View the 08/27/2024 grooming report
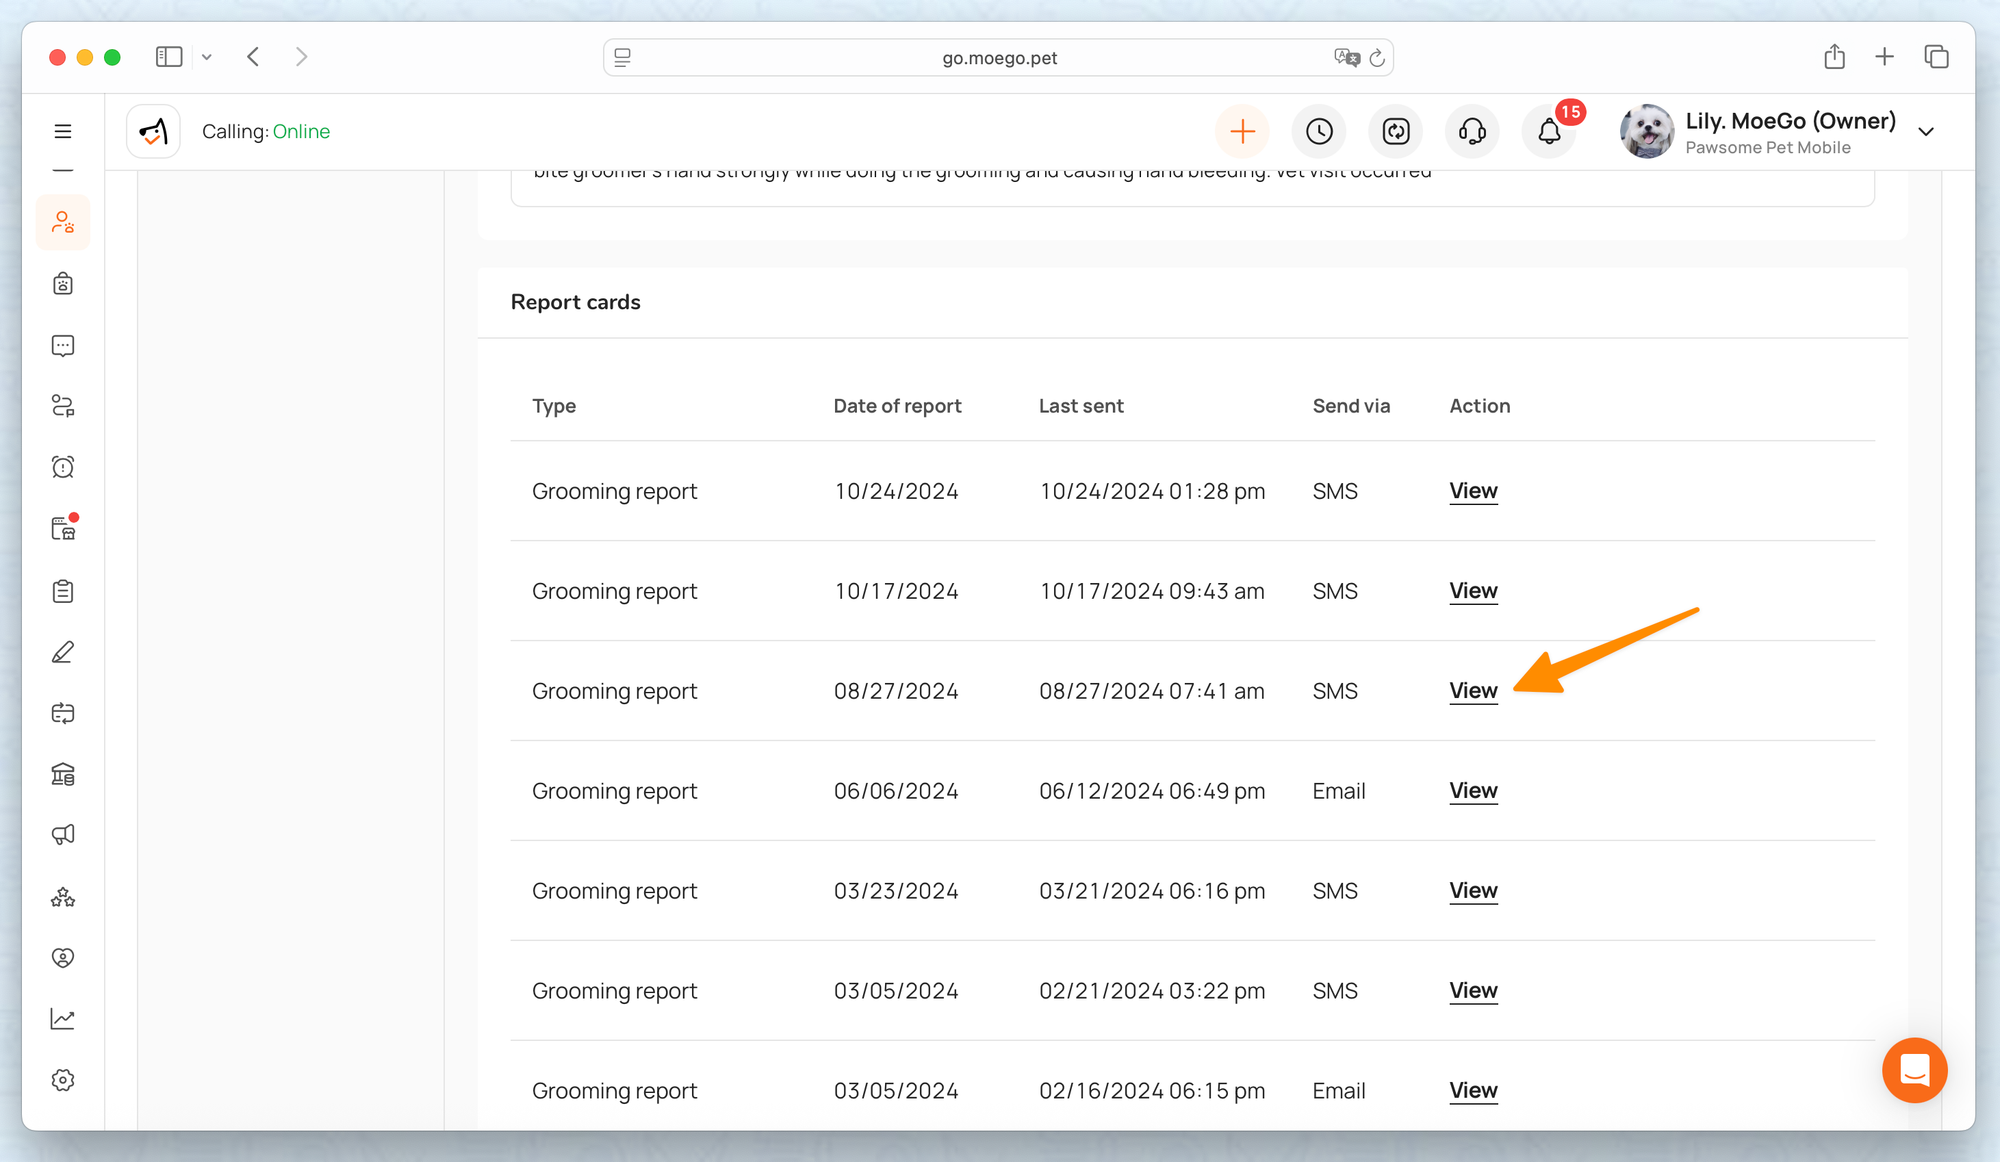Screen dimensions: 2000x1162 coord(1473,691)
